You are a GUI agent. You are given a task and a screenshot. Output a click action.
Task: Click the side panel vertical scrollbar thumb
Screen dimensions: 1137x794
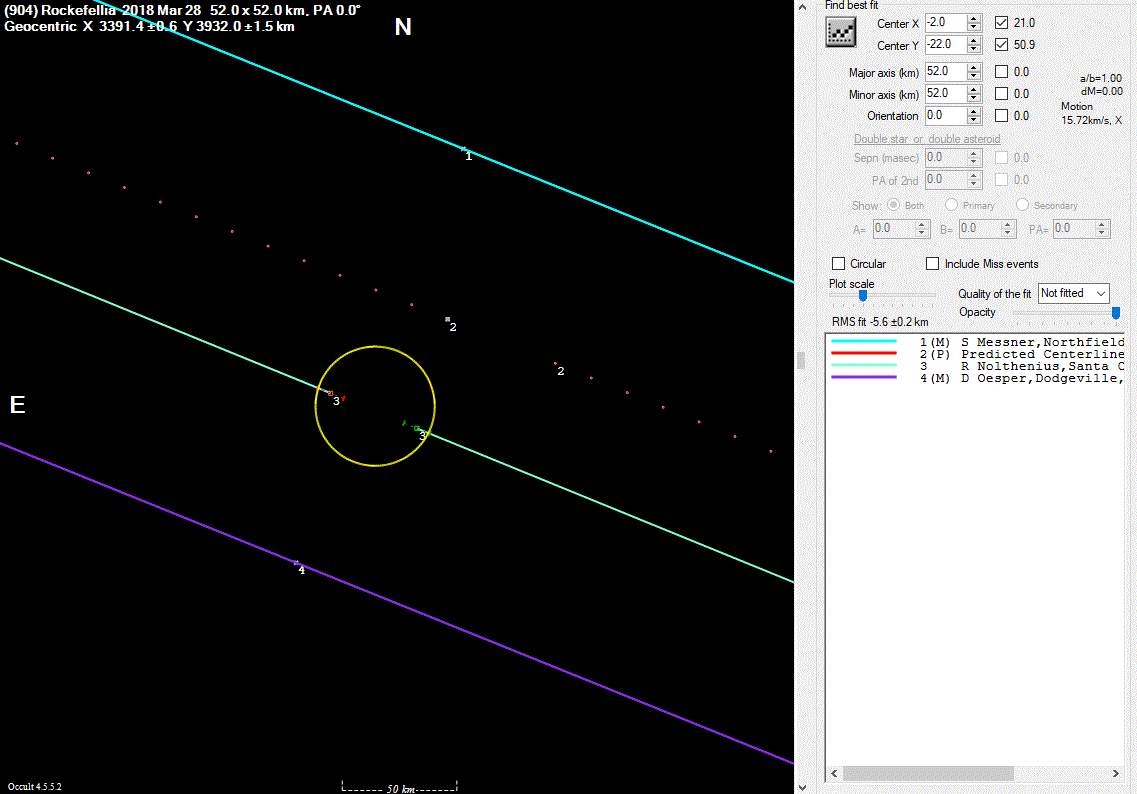pyautogui.click(x=801, y=360)
